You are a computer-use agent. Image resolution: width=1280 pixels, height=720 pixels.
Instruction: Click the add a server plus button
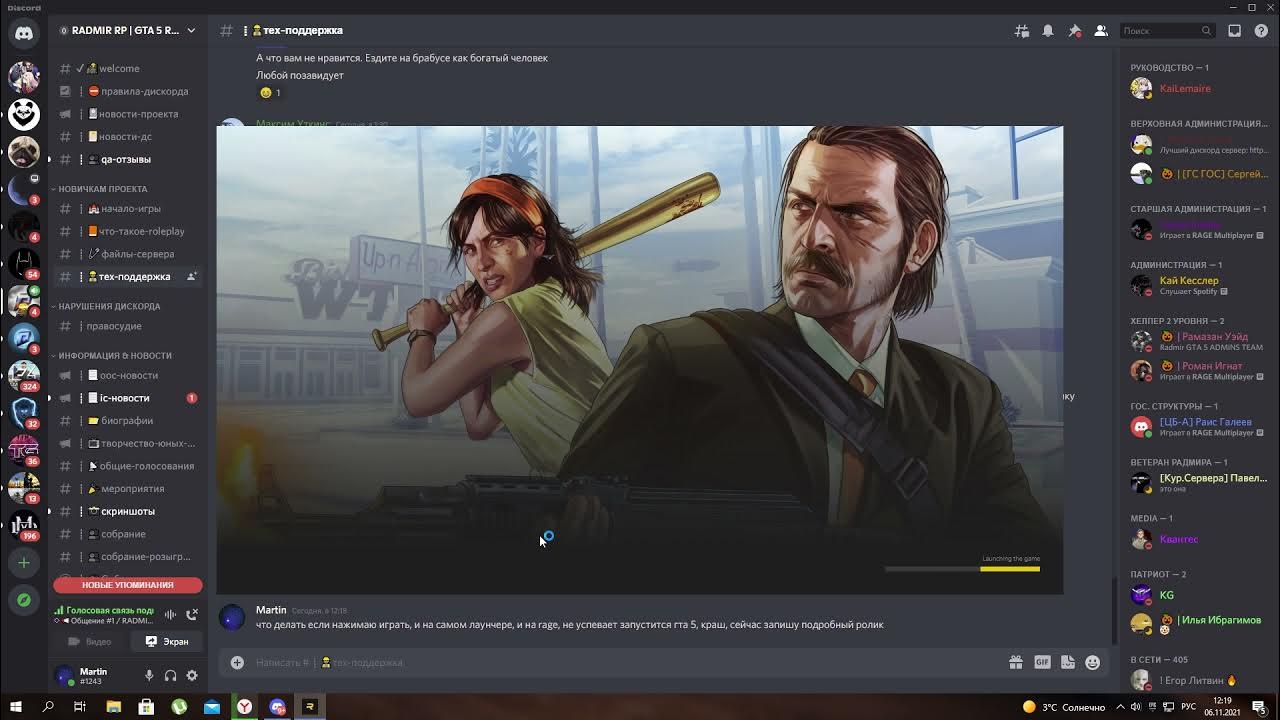click(24, 563)
